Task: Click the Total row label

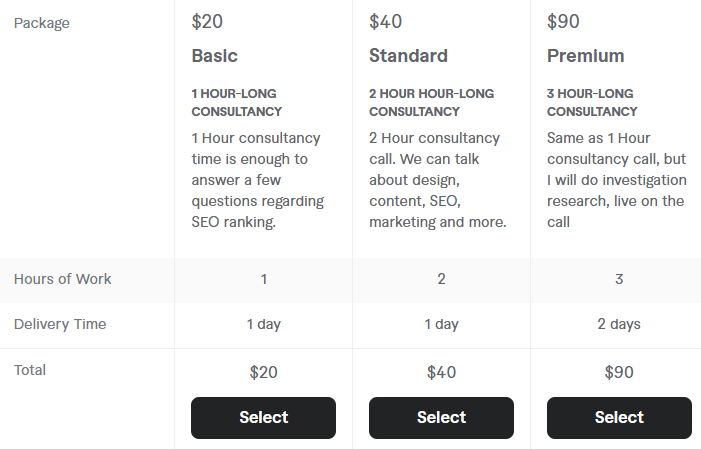Action: [30, 370]
